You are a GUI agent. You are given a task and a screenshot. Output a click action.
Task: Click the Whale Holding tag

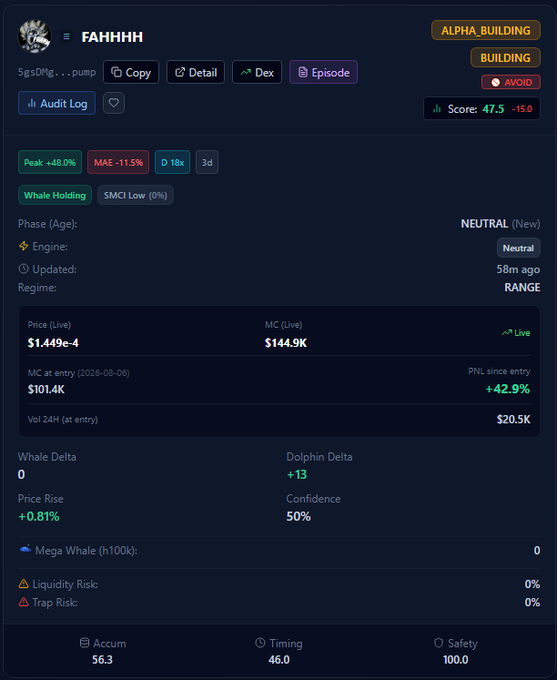pos(55,195)
